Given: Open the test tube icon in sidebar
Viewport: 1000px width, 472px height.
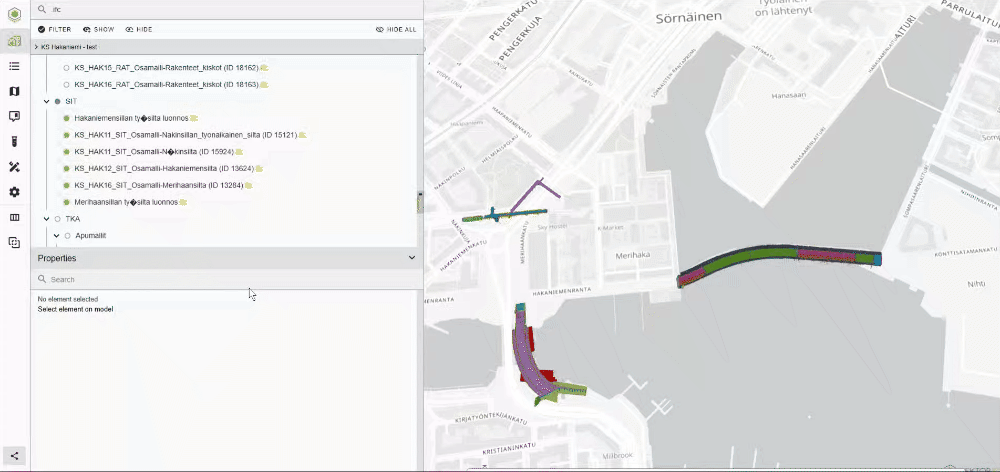Looking at the screenshot, I should 14,142.
